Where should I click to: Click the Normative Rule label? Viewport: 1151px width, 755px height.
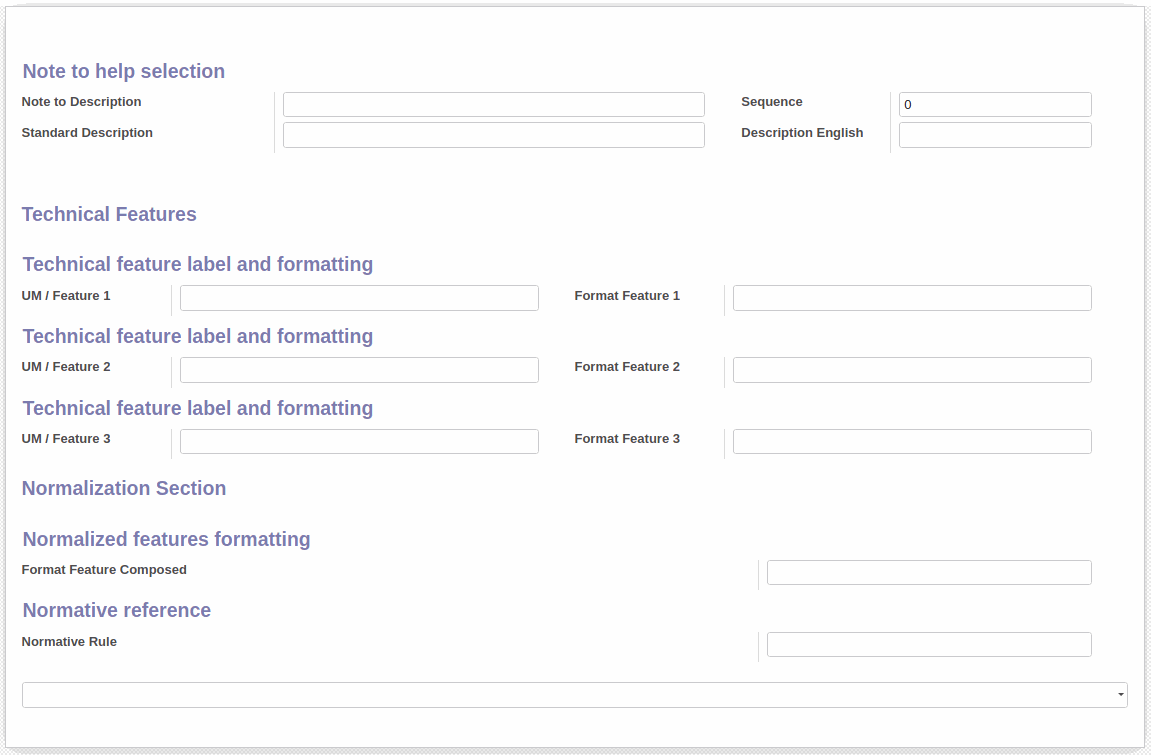(x=69, y=642)
